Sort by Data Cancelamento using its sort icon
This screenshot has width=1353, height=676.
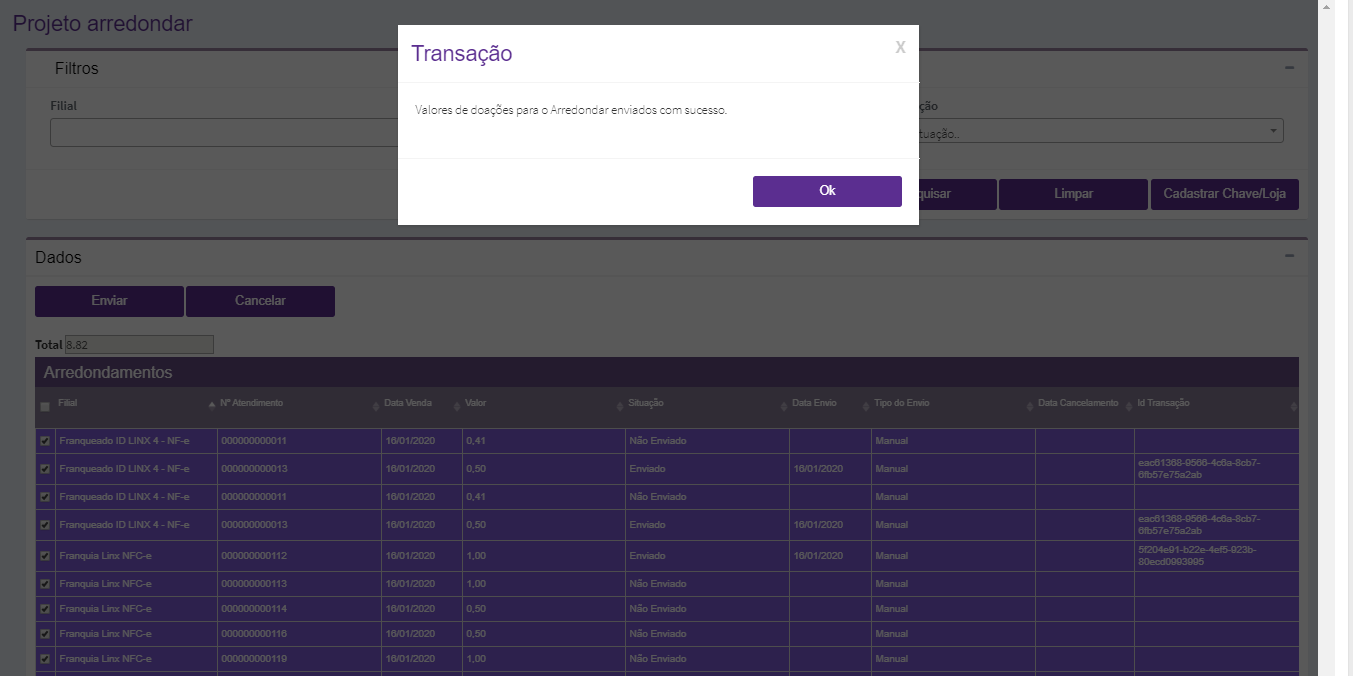1128,407
